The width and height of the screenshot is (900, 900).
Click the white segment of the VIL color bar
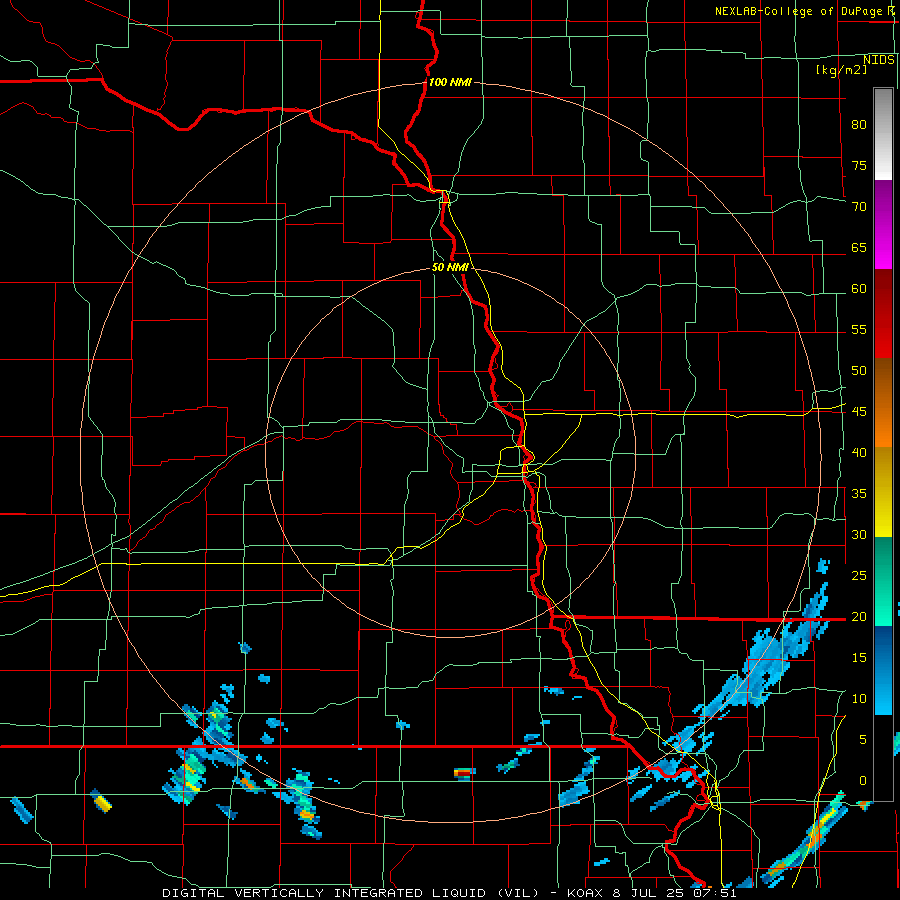[883, 134]
